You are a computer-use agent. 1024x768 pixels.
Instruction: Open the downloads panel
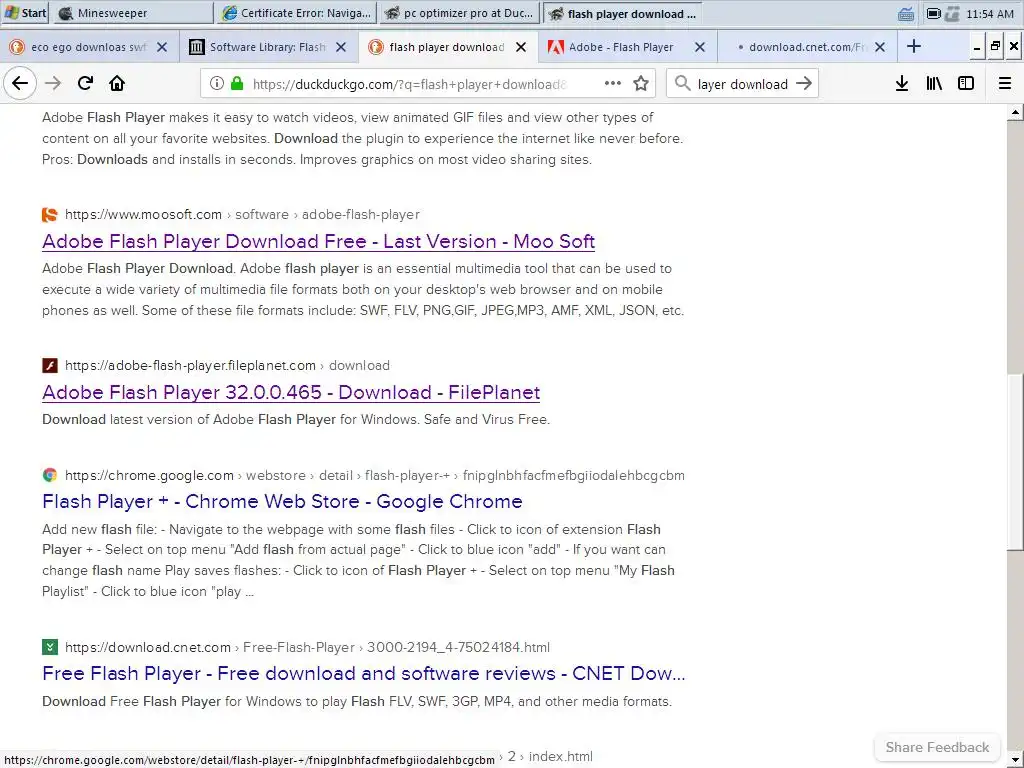click(x=902, y=84)
